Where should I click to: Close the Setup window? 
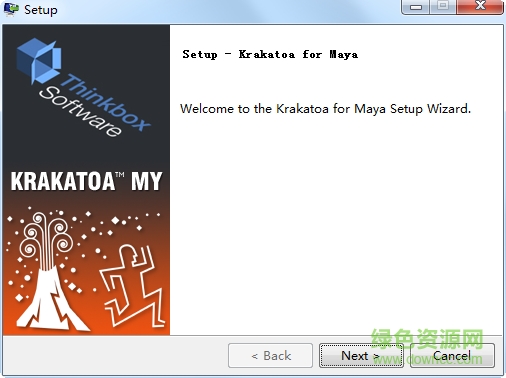[x=480, y=7]
